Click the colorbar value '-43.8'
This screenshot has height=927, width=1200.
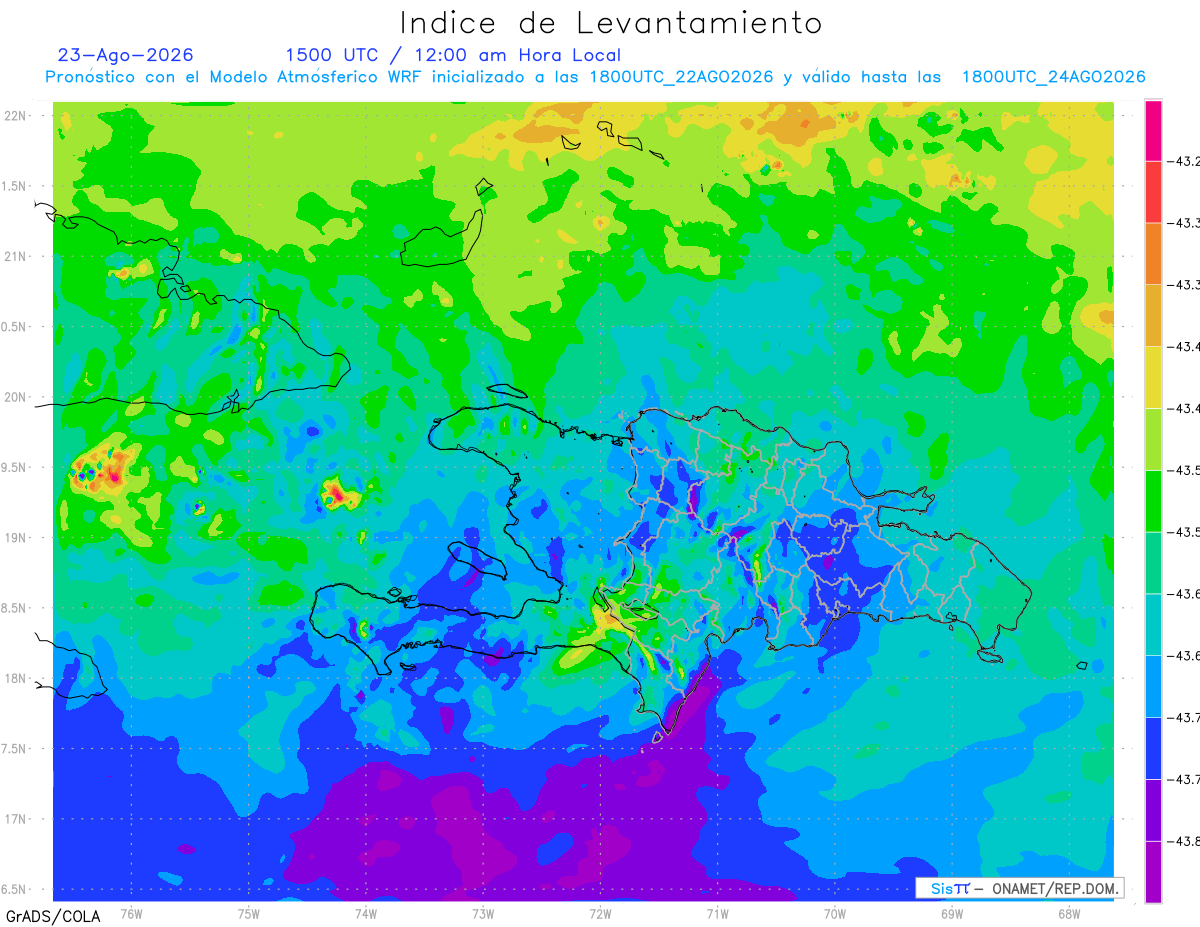(1185, 841)
